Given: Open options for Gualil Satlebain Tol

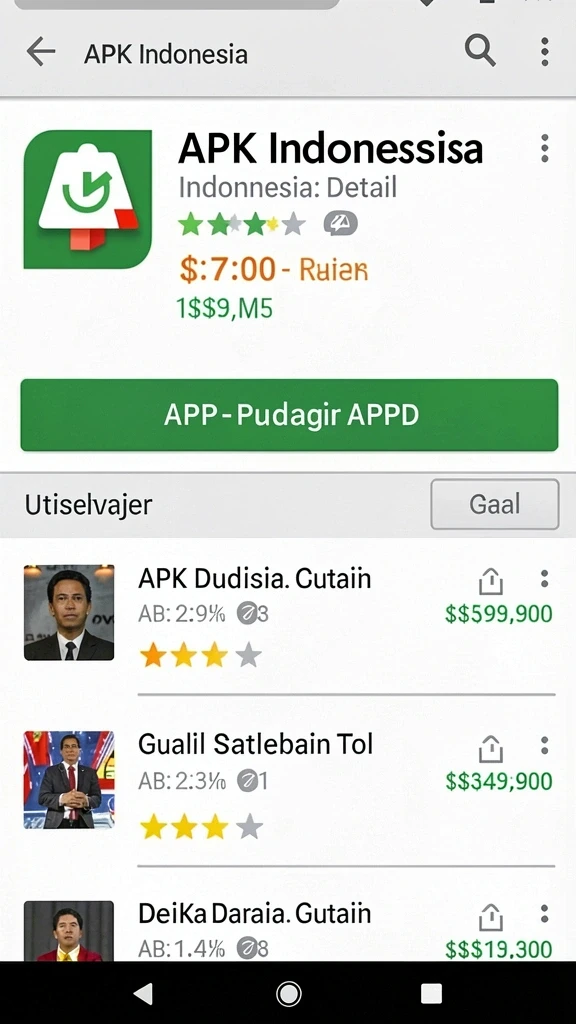Looking at the screenshot, I should [x=544, y=746].
